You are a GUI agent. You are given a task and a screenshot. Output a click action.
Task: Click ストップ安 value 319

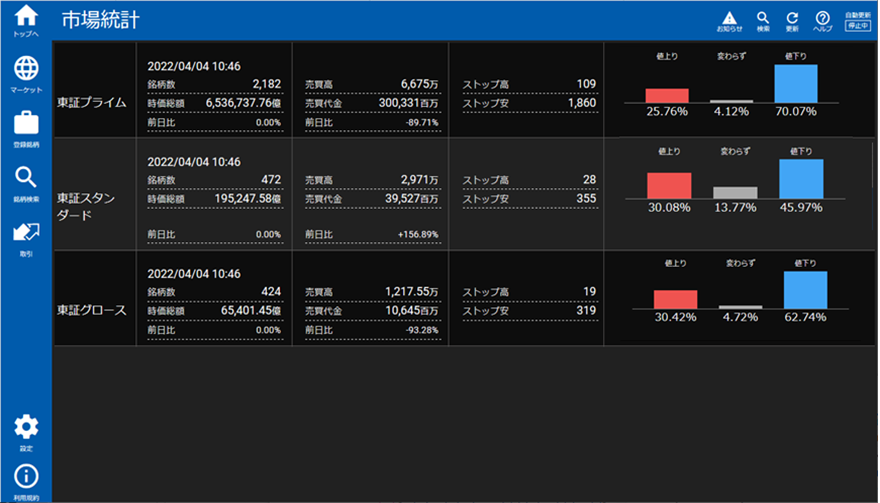coord(586,310)
